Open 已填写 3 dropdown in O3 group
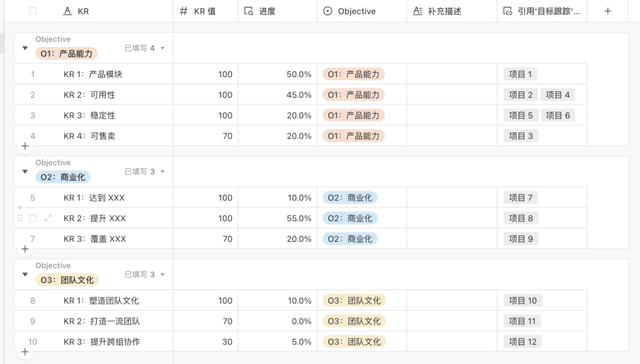Screen dimensions: 640x364 pos(144,274)
